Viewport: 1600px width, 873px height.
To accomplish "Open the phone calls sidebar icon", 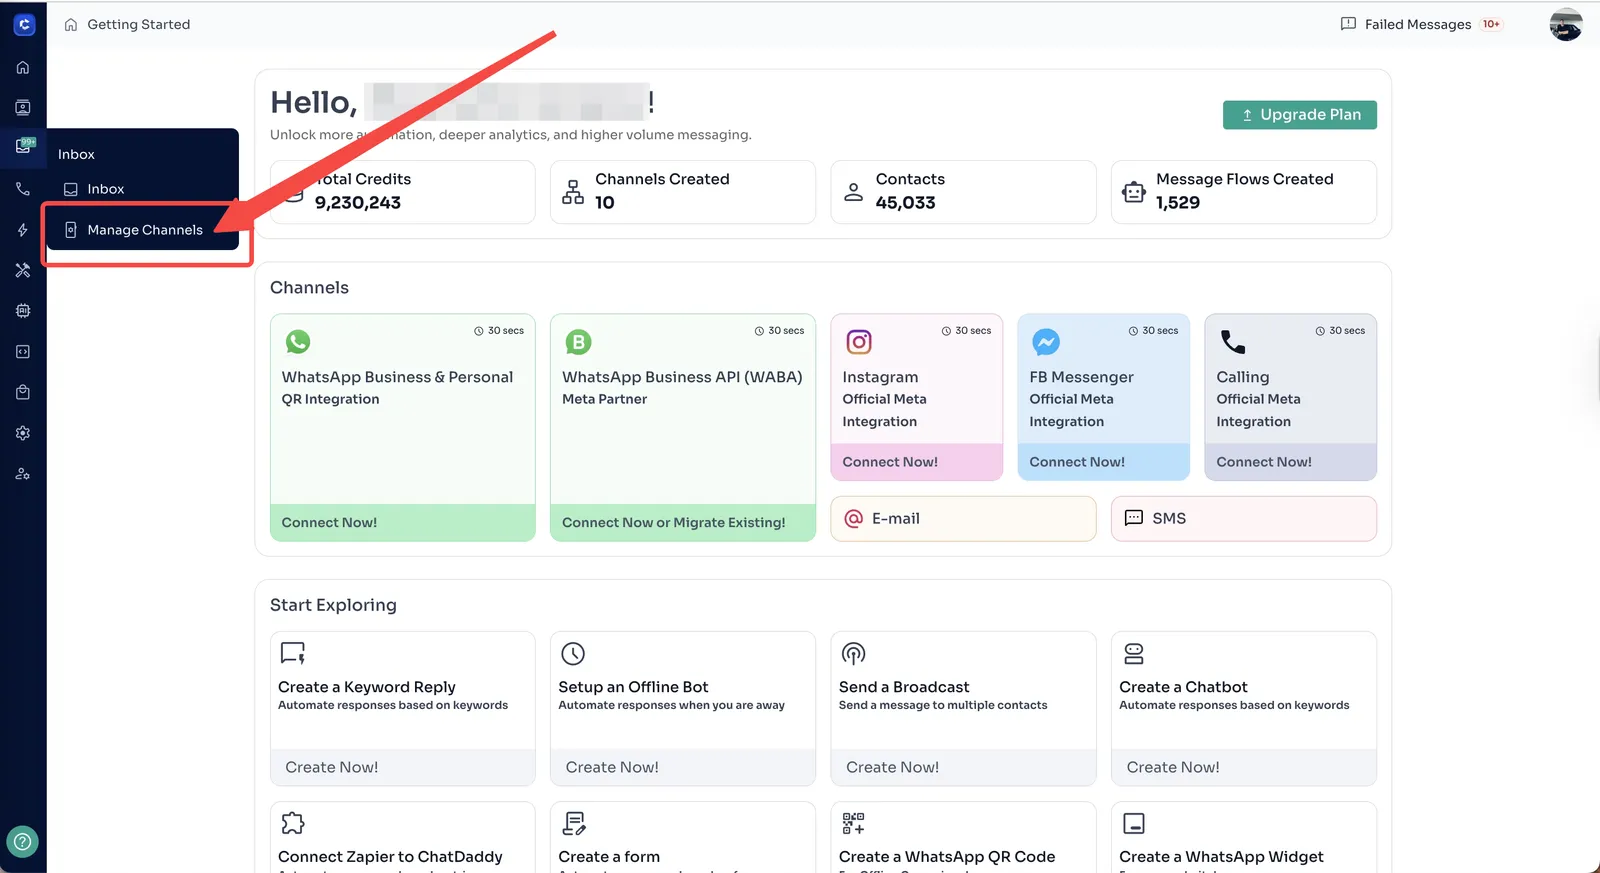I will pyautogui.click(x=23, y=189).
